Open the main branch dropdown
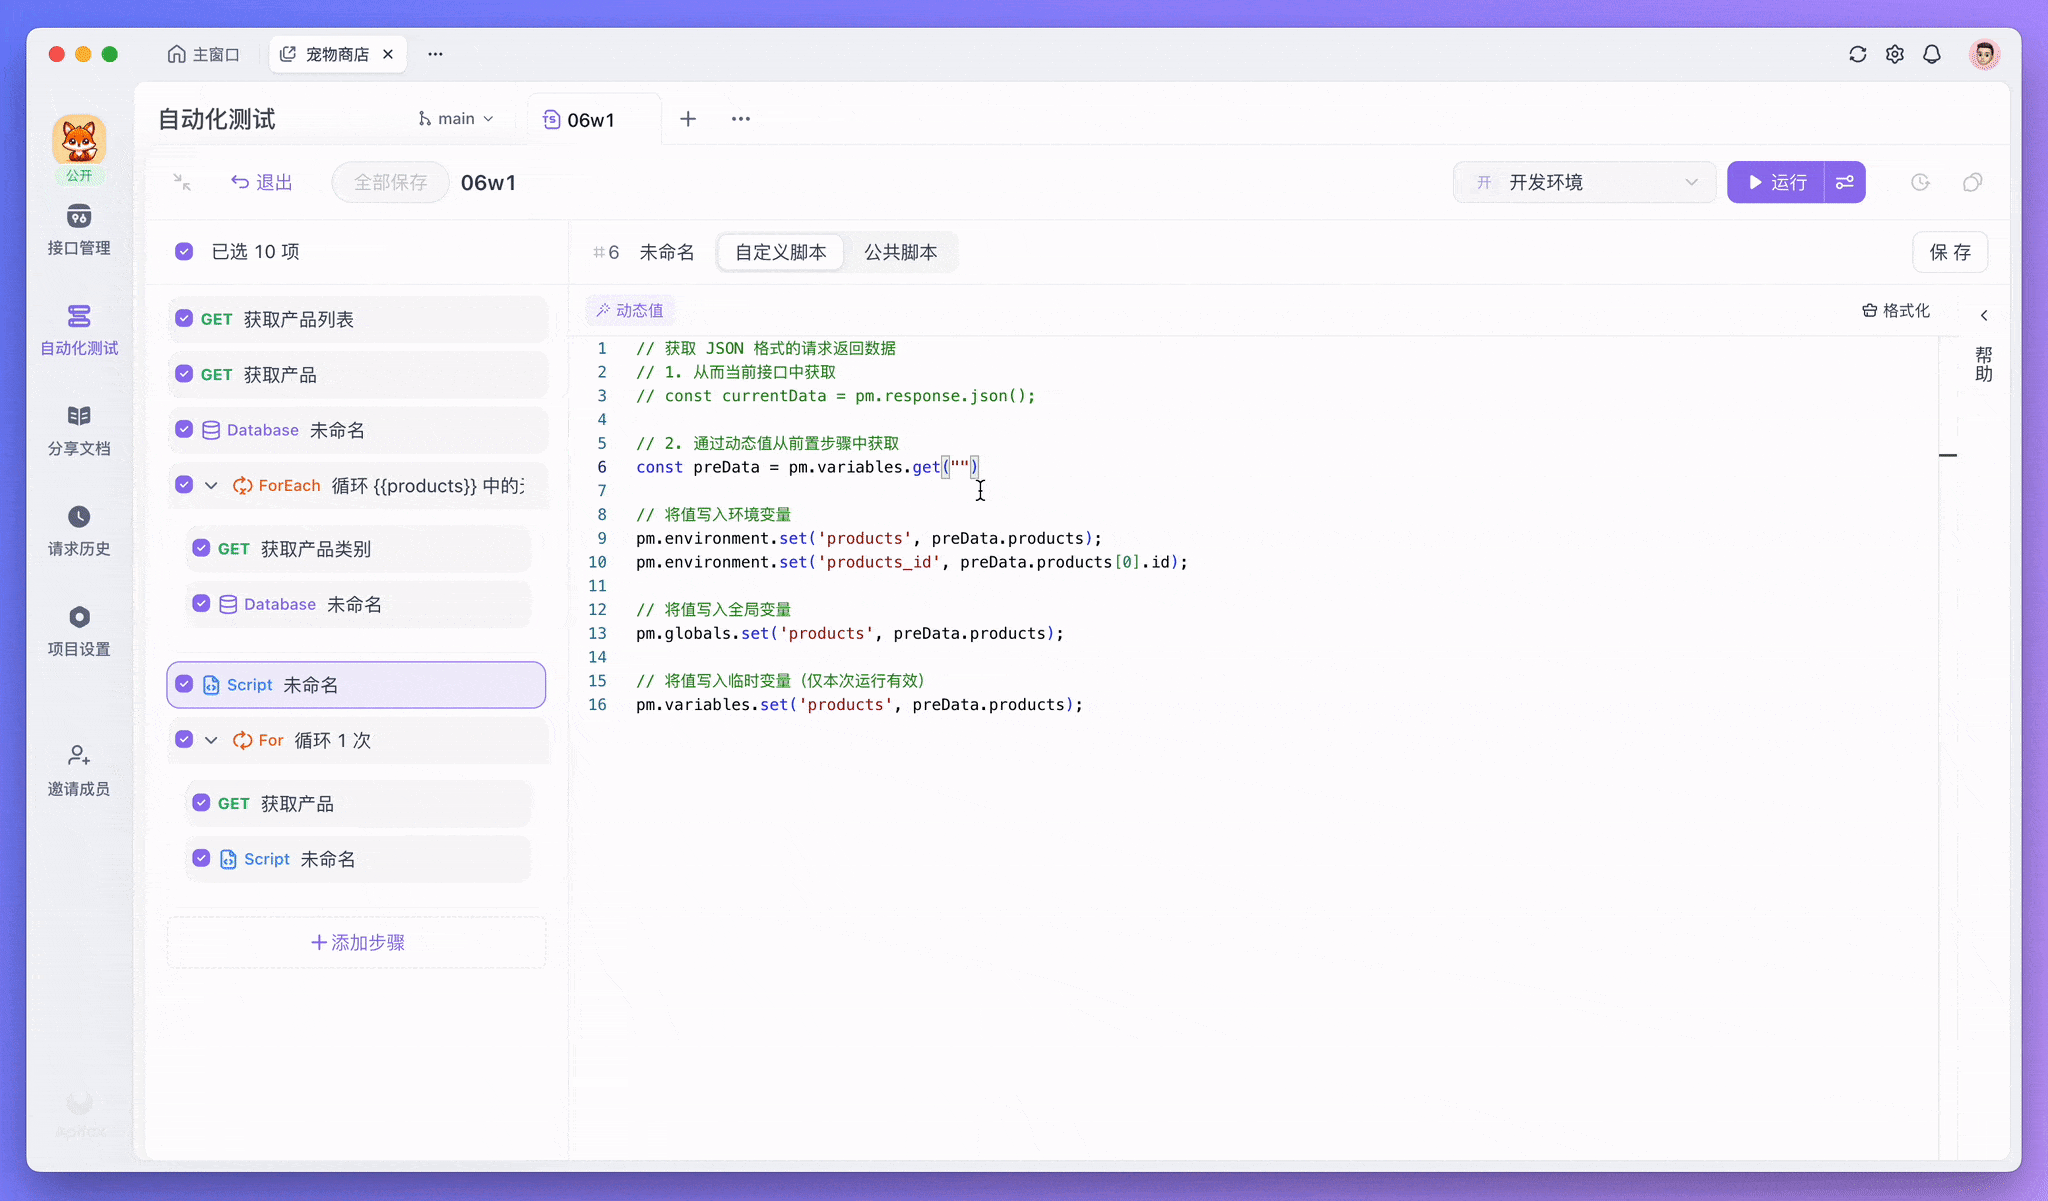This screenshot has height=1201, width=2048. coord(456,119)
